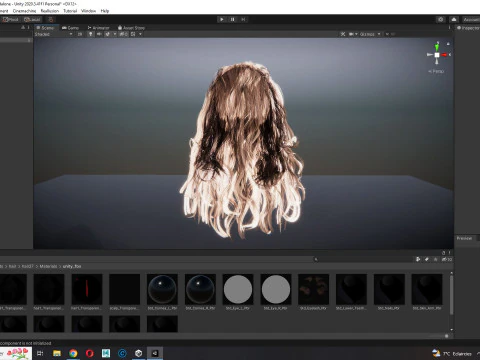
Task: Open File Explorer from taskbar
Action: tap(57, 353)
